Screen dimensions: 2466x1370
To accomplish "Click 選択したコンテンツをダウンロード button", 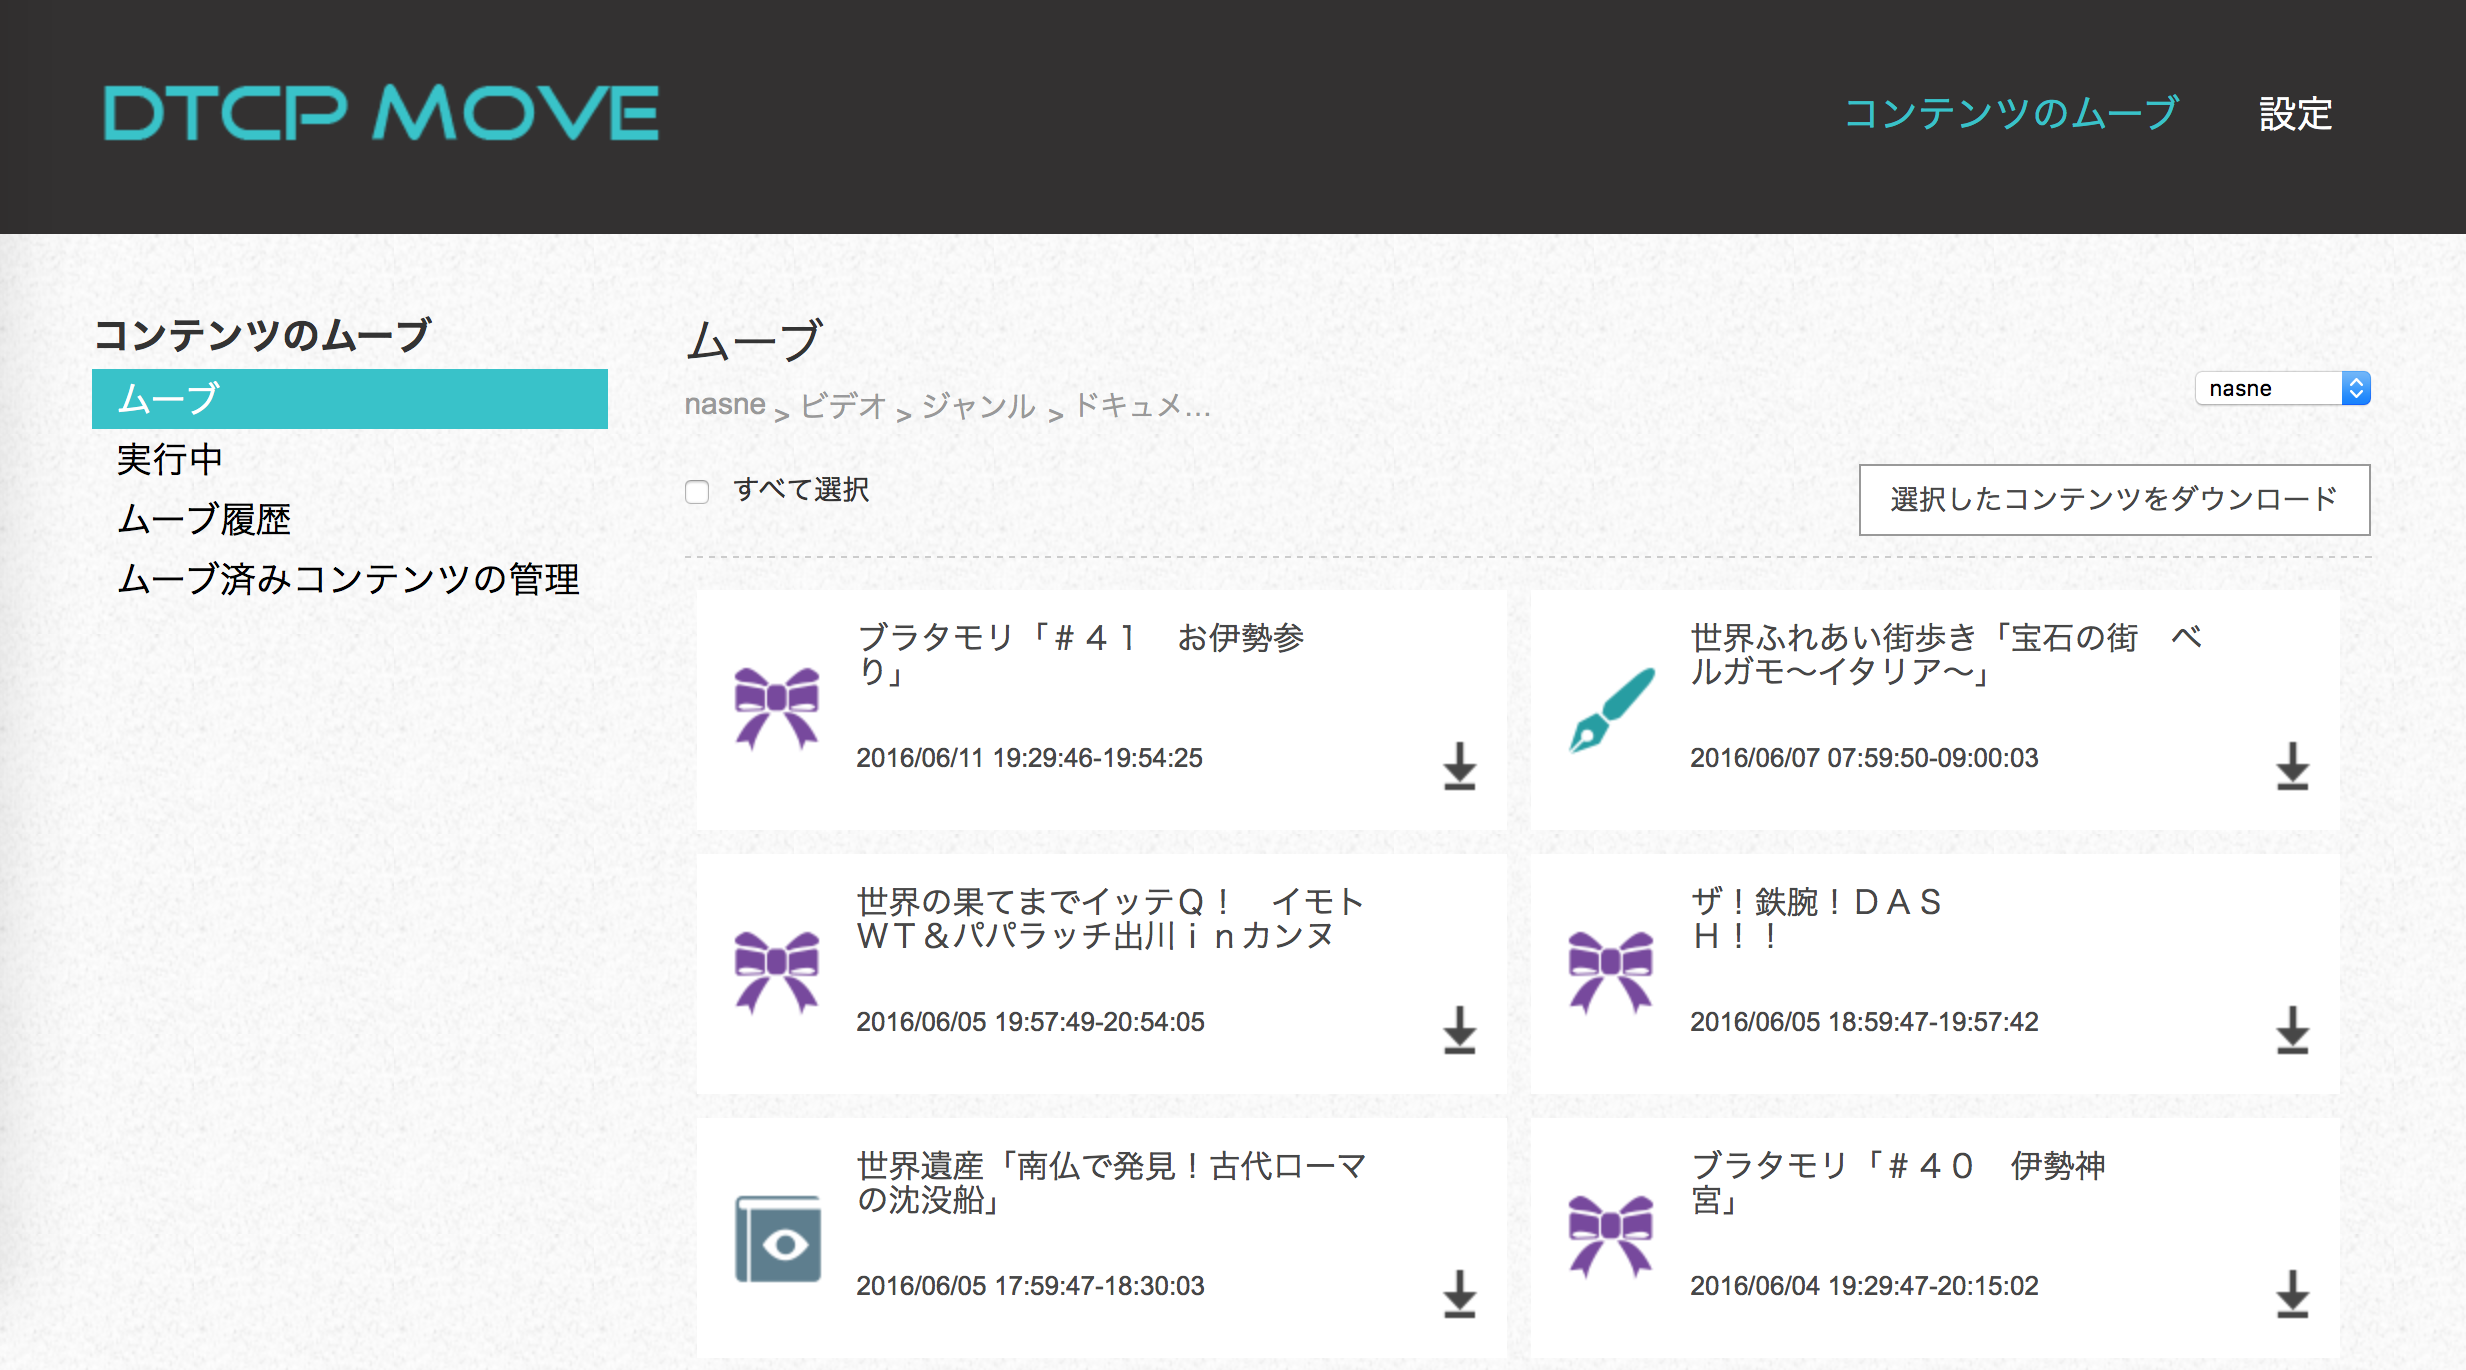I will pyautogui.click(x=2114, y=499).
